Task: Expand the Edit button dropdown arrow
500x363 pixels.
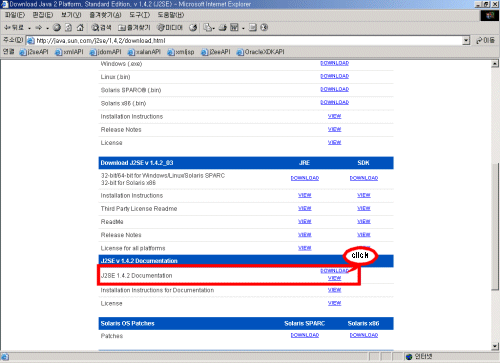Action: 243,28
